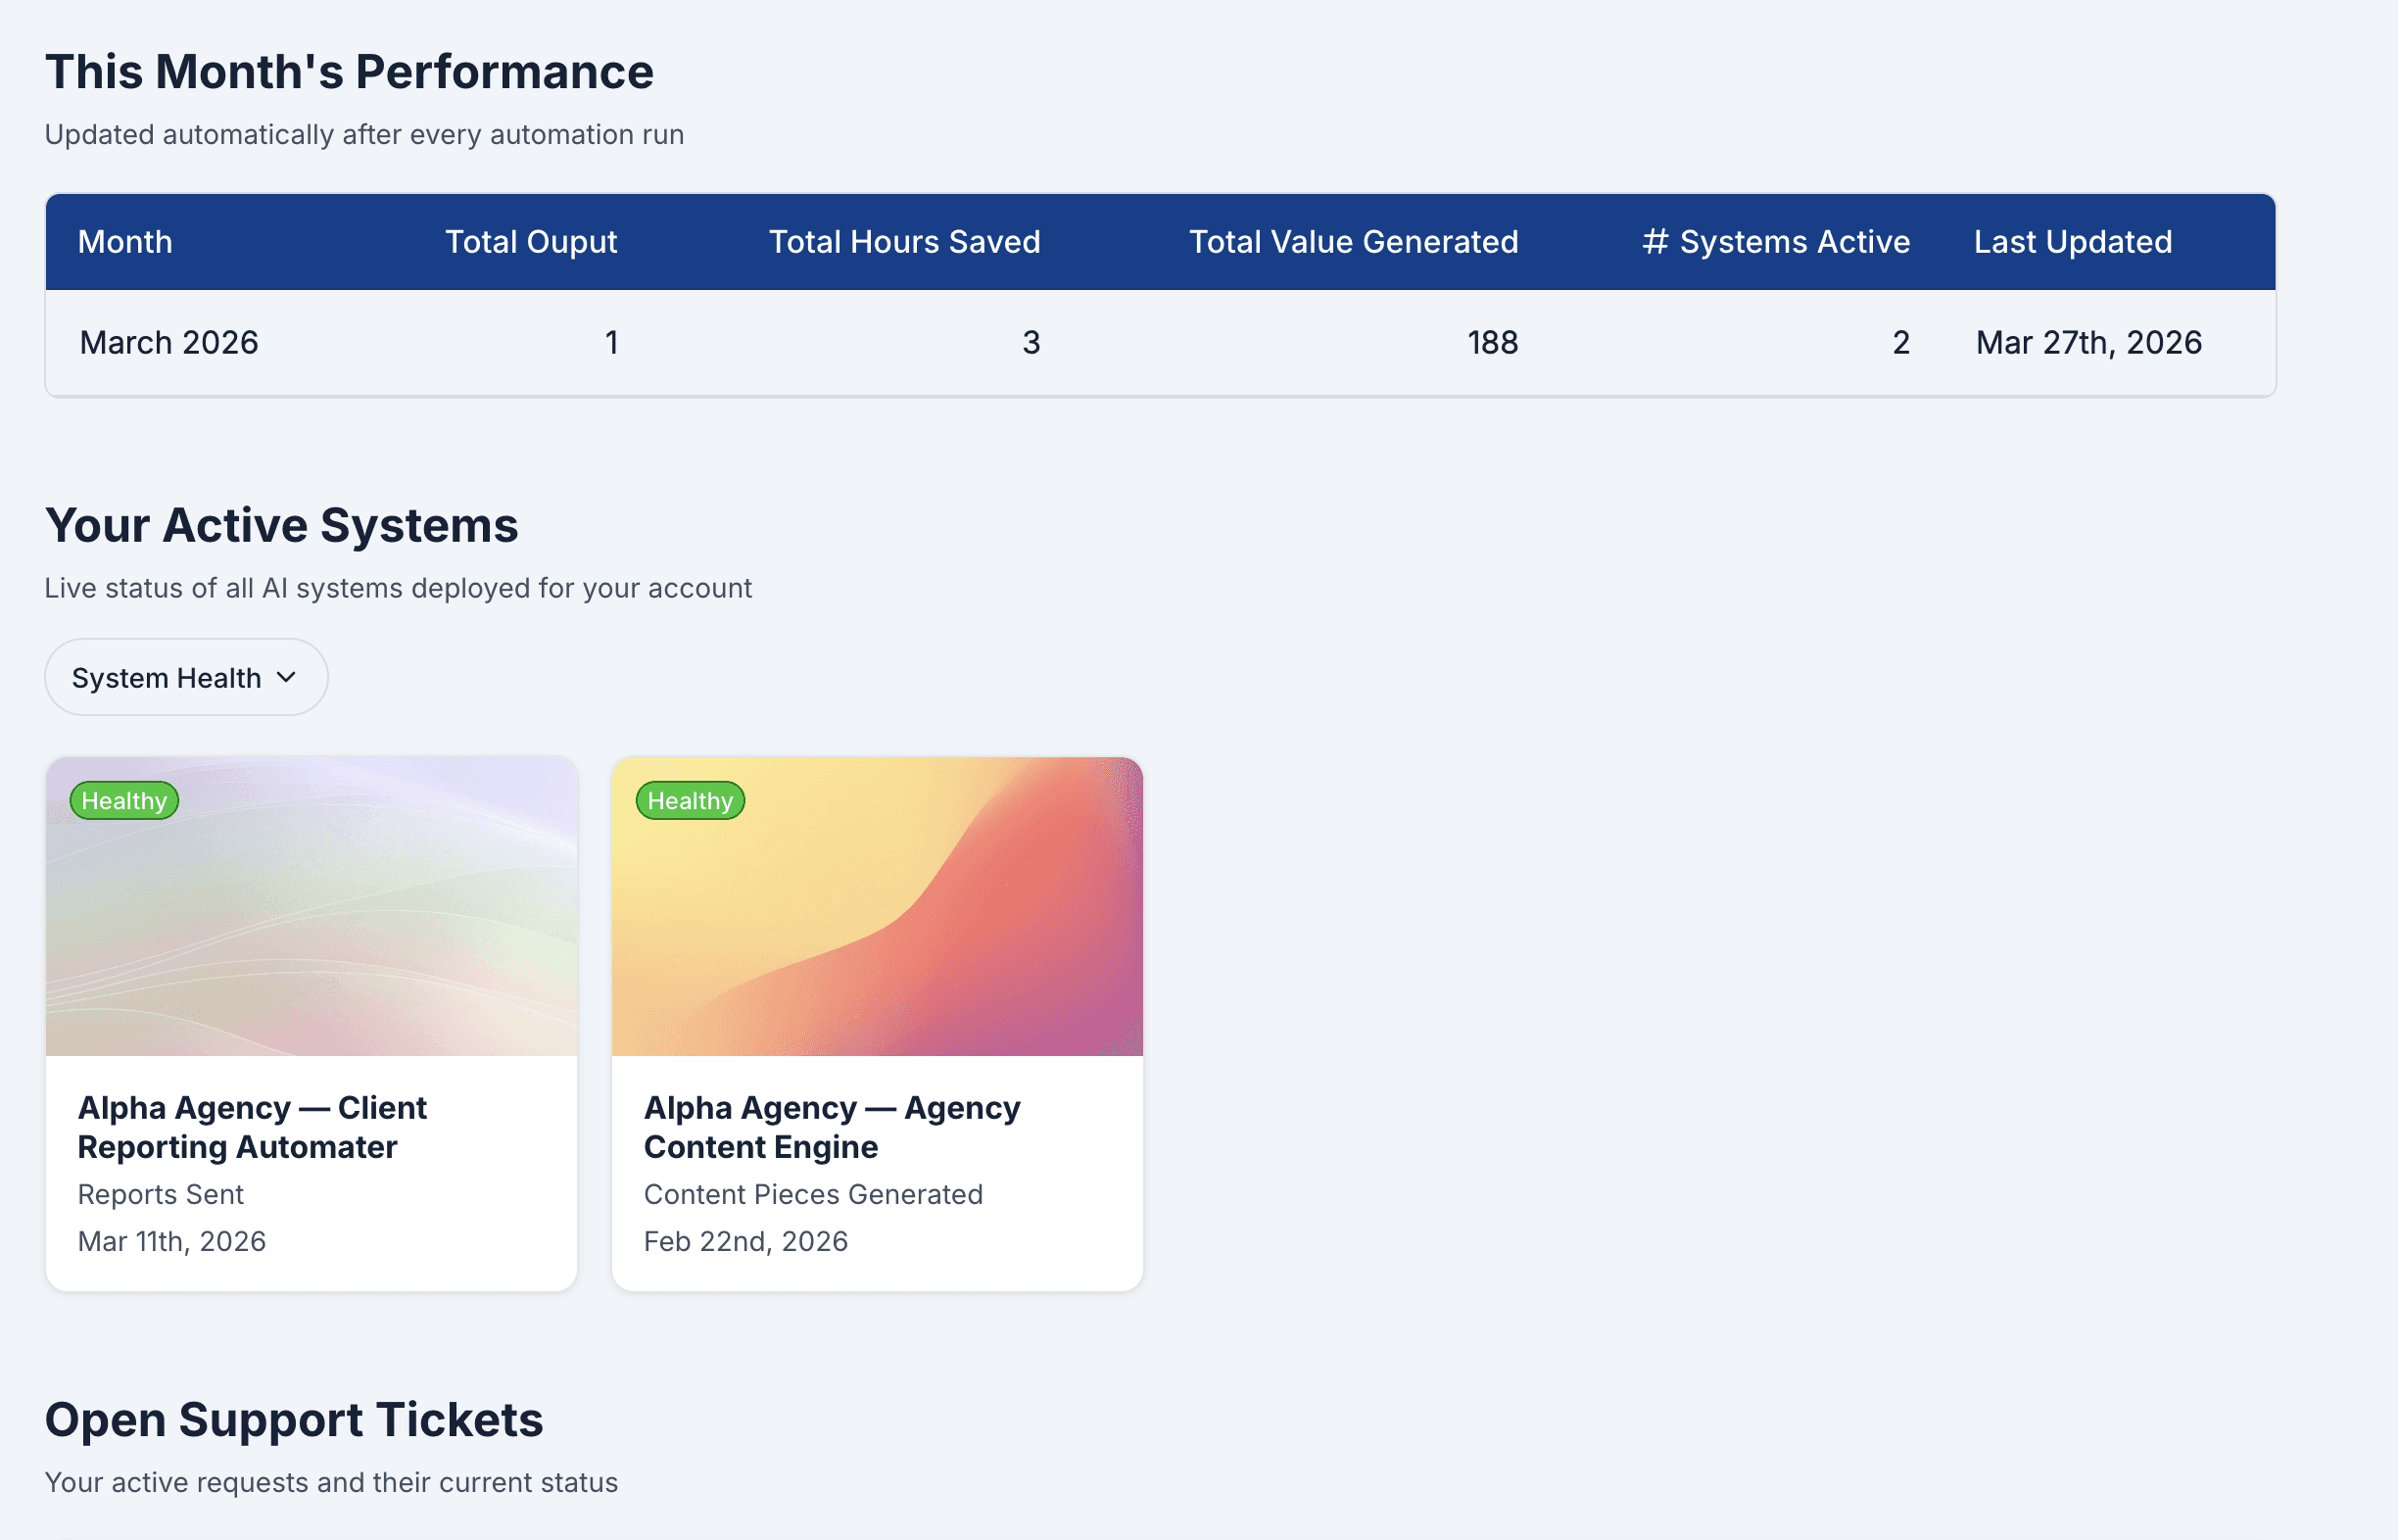Click the # Systems Active header
Screen dimensions: 2398x1540
click(1774, 242)
